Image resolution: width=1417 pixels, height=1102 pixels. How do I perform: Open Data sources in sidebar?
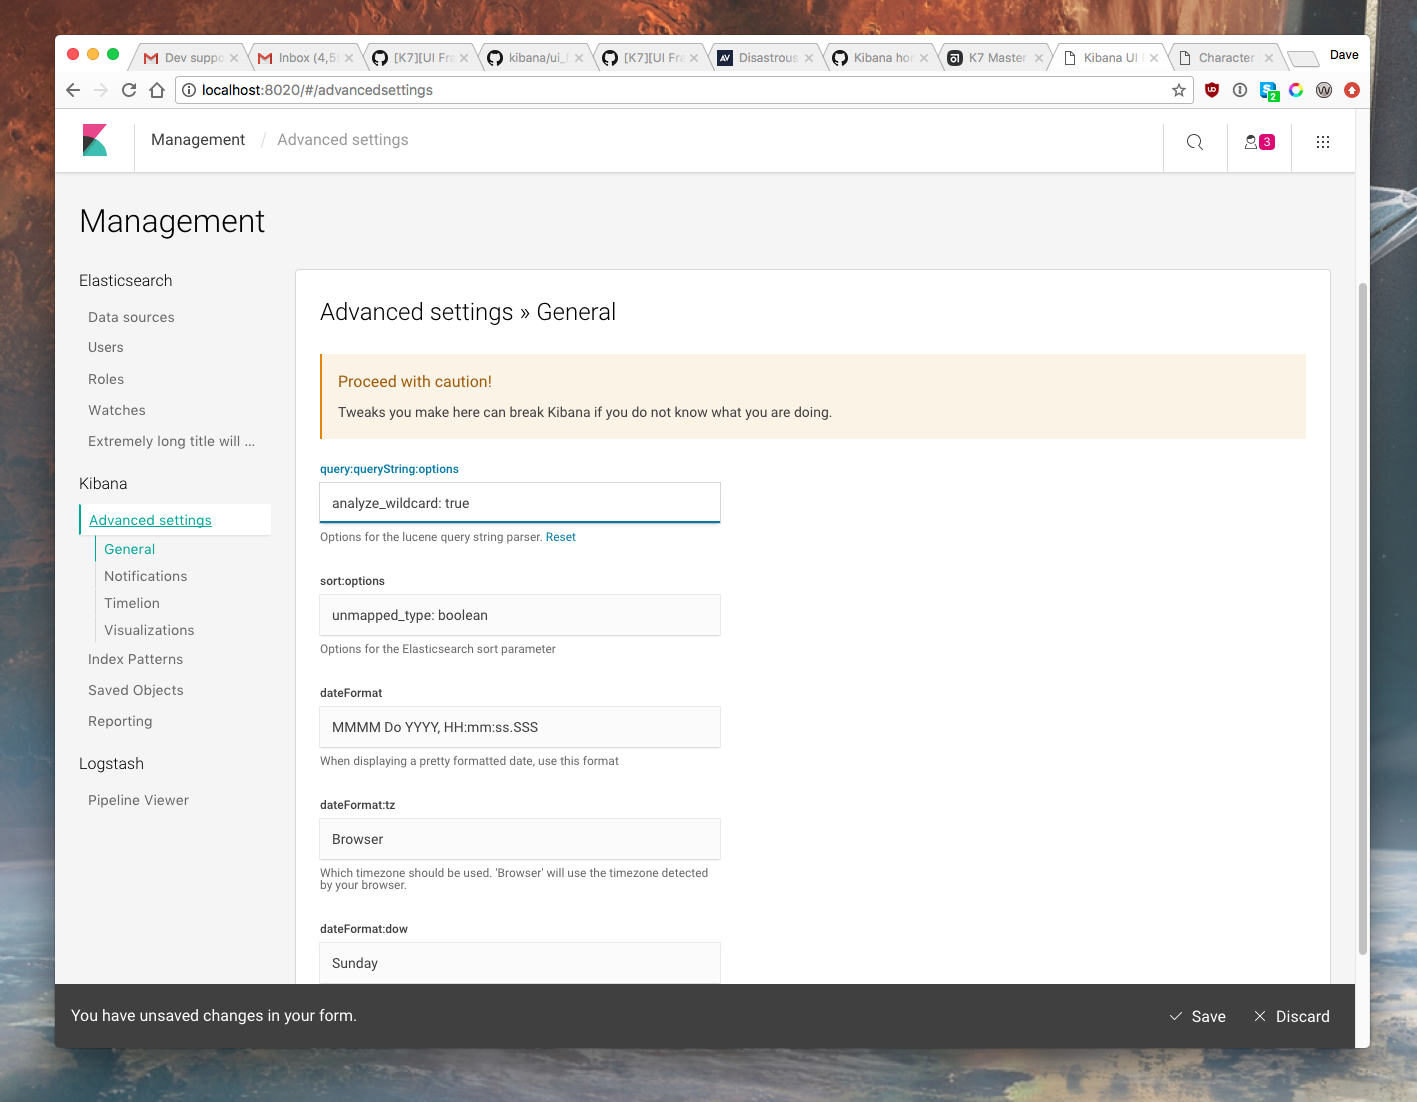click(x=131, y=317)
